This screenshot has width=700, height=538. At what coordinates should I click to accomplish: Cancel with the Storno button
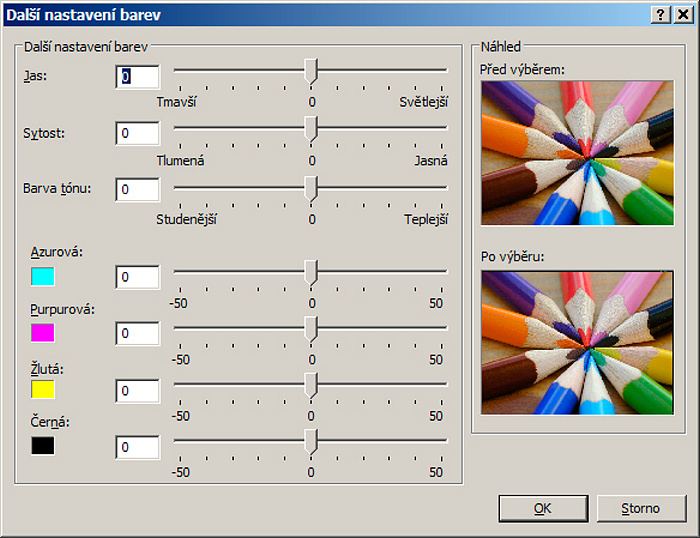641,508
